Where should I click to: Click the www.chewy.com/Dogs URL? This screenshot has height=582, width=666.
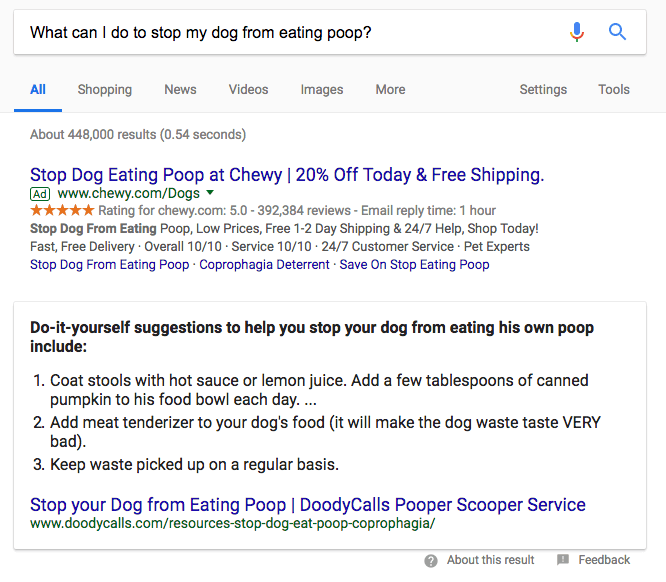coord(128,194)
